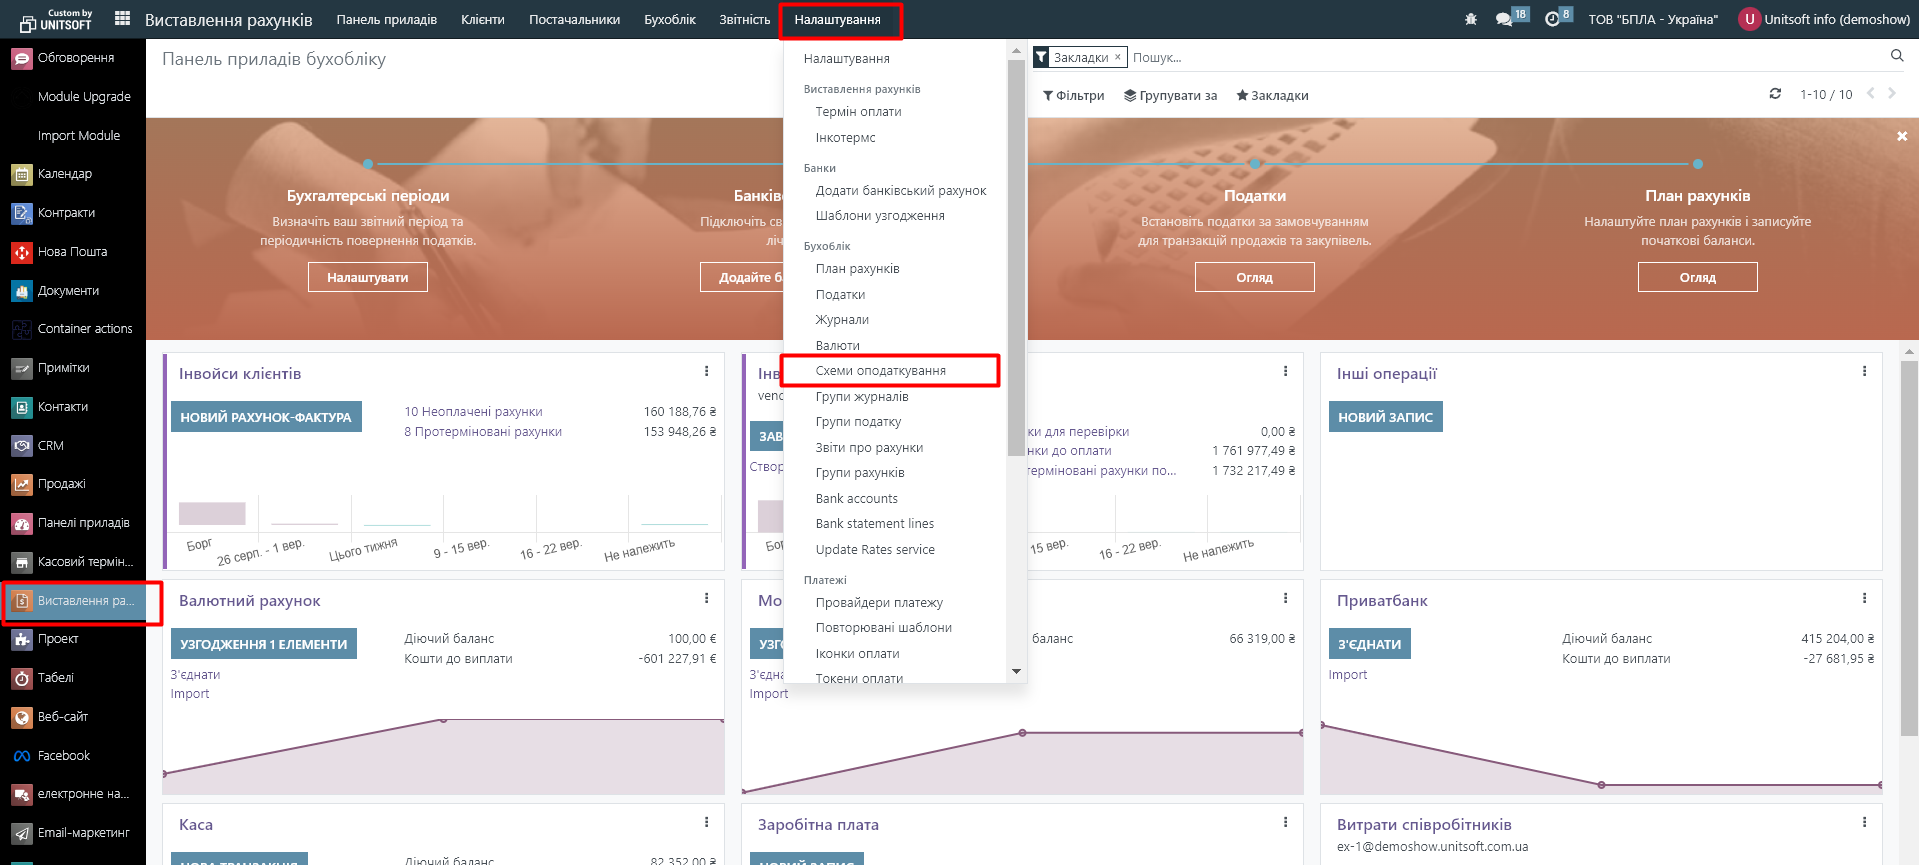Open options menu of Приватбанк card
1919x865 pixels.
(x=1864, y=599)
